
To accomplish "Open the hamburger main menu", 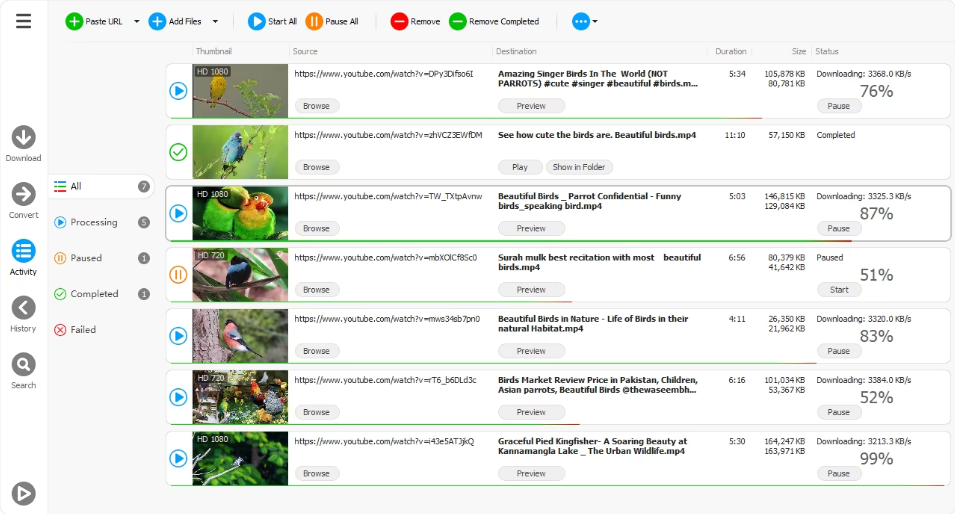I will [23, 21].
